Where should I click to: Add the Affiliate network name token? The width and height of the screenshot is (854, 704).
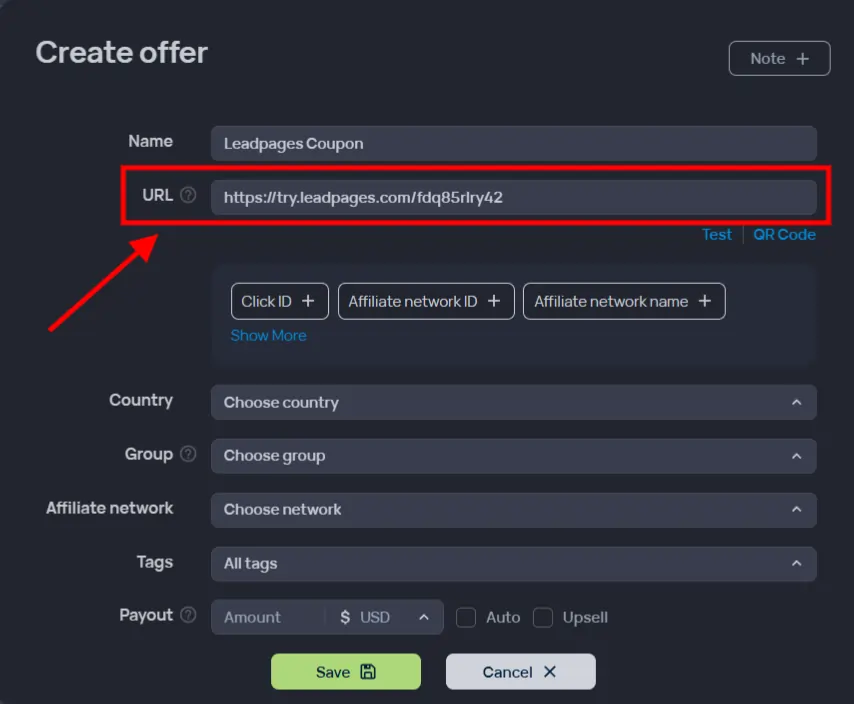point(624,301)
